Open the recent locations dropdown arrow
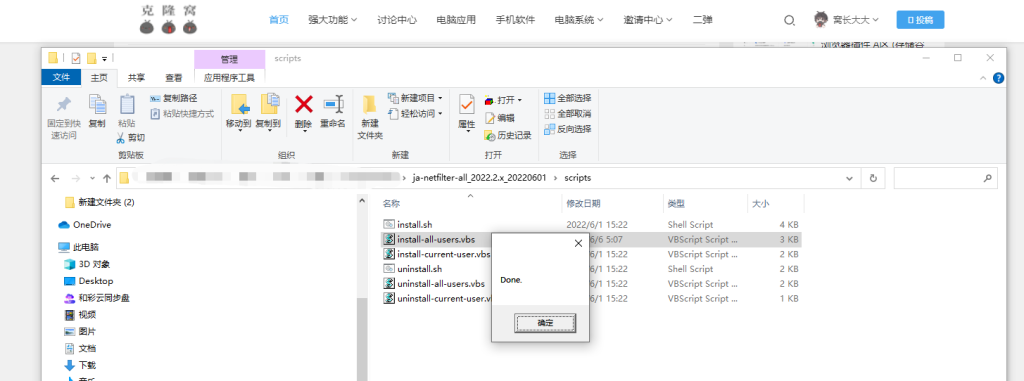Image resolution: width=1024 pixels, height=381 pixels. click(91, 178)
